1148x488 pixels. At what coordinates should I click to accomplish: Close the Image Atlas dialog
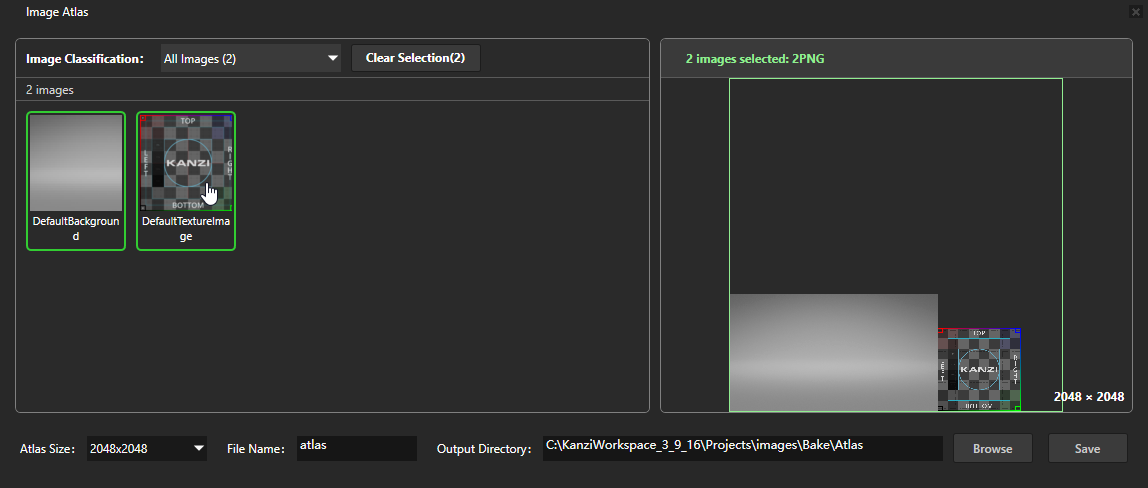(x=1136, y=12)
